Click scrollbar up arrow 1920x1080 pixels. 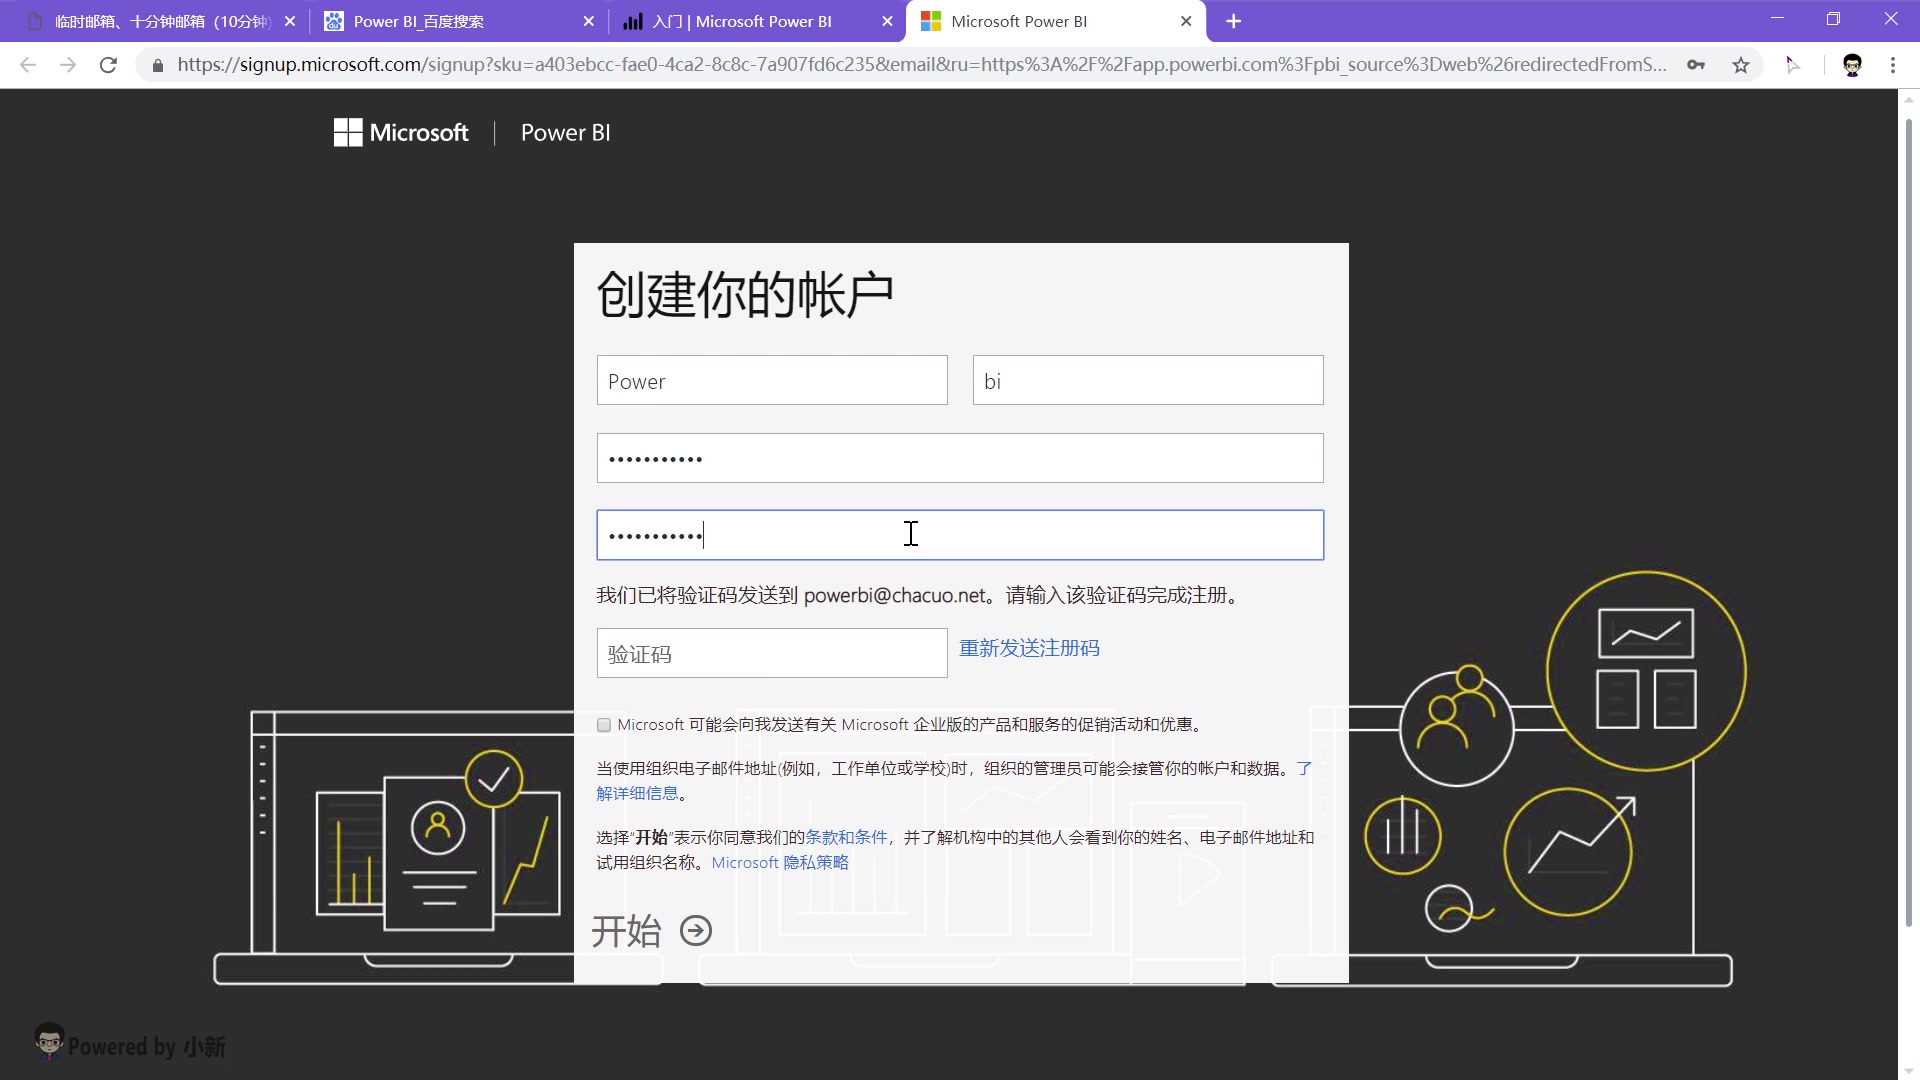point(1909,99)
